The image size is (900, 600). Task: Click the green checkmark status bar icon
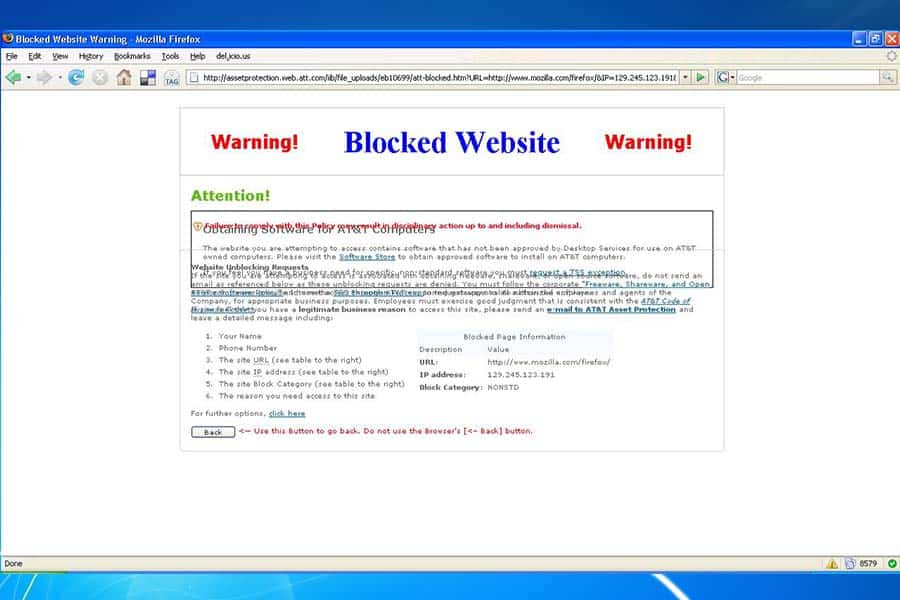click(892, 564)
